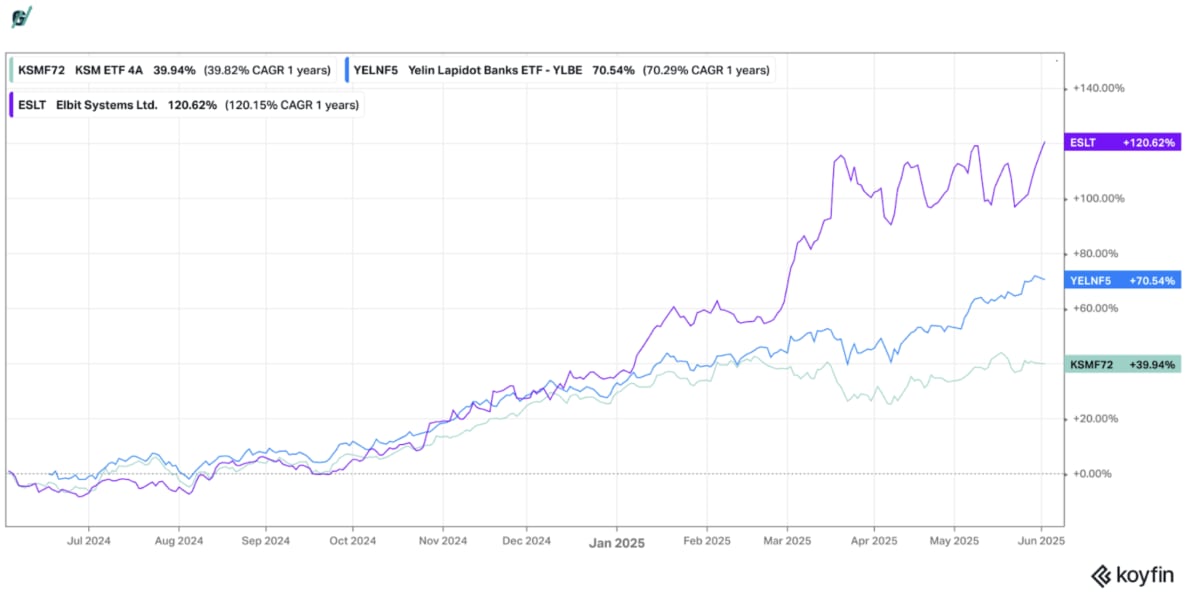Click the bold 'Jan 2025' date axis label
1200x603 pixels.
tap(617, 543)
